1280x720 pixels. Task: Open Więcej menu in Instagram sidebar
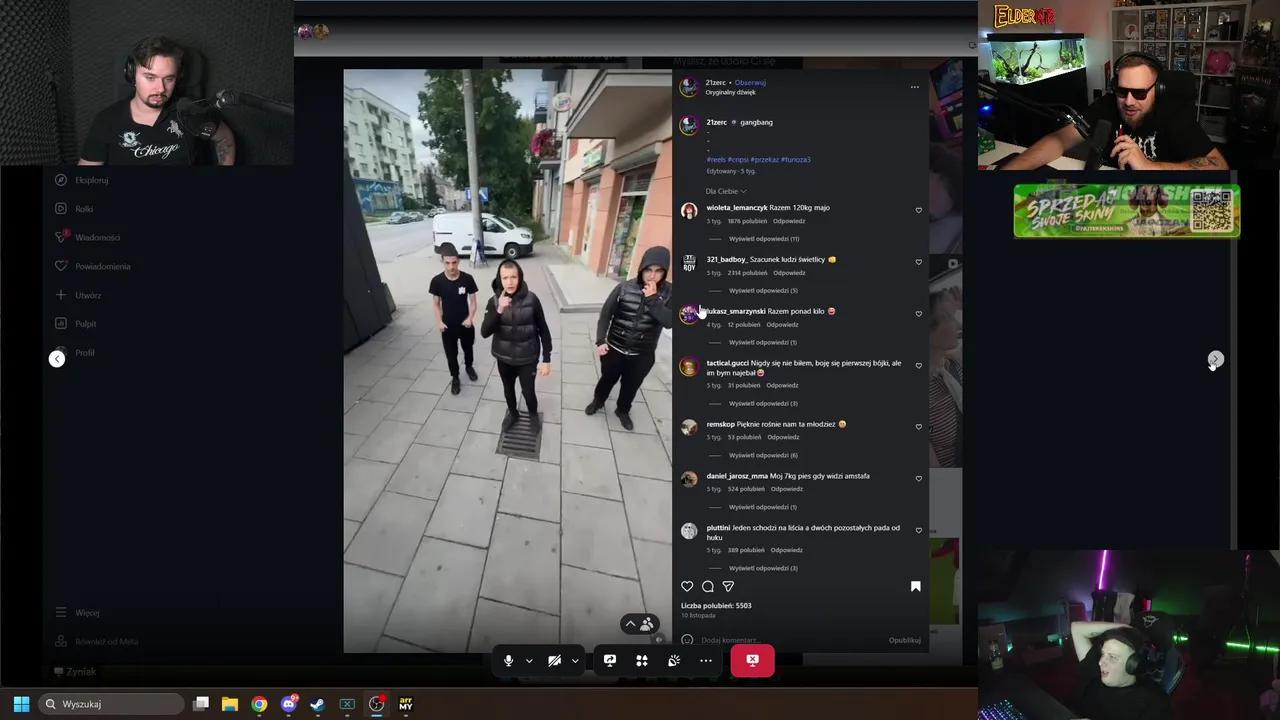(x=77, y=612)
